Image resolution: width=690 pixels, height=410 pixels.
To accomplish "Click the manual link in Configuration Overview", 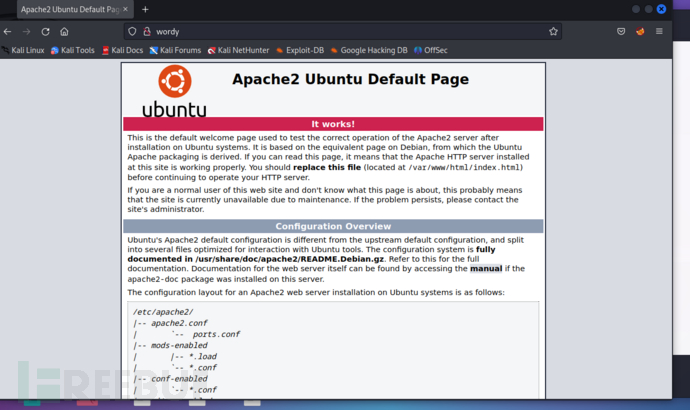I will pos(486,268).
